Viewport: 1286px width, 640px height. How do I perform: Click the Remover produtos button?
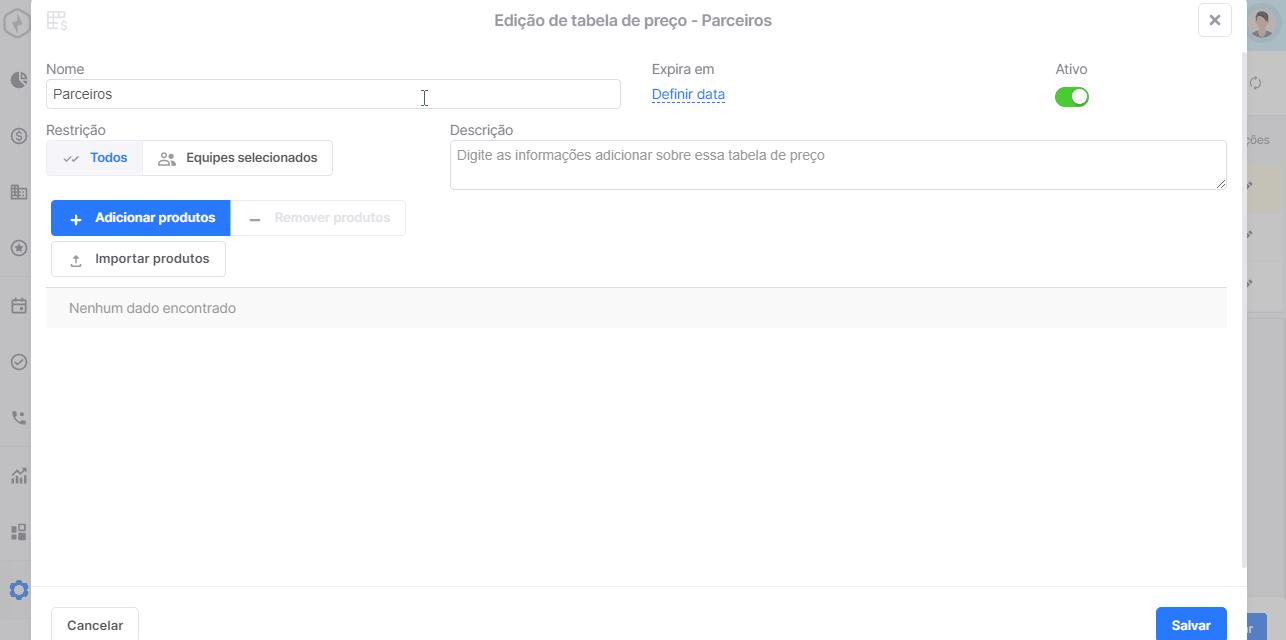click(318, 218)
